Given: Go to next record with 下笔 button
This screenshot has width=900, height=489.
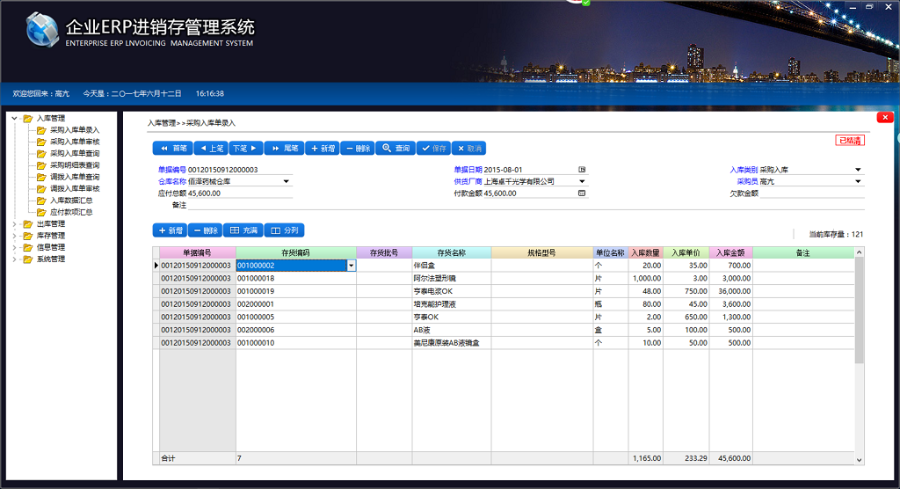Looking at the screenshot, I should [x=246, y=148].
